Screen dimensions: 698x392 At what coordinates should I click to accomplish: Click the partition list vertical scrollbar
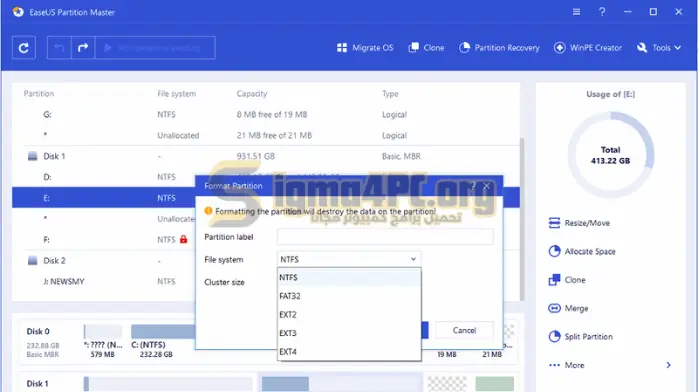pyautogui.click(x=522, y=219)
